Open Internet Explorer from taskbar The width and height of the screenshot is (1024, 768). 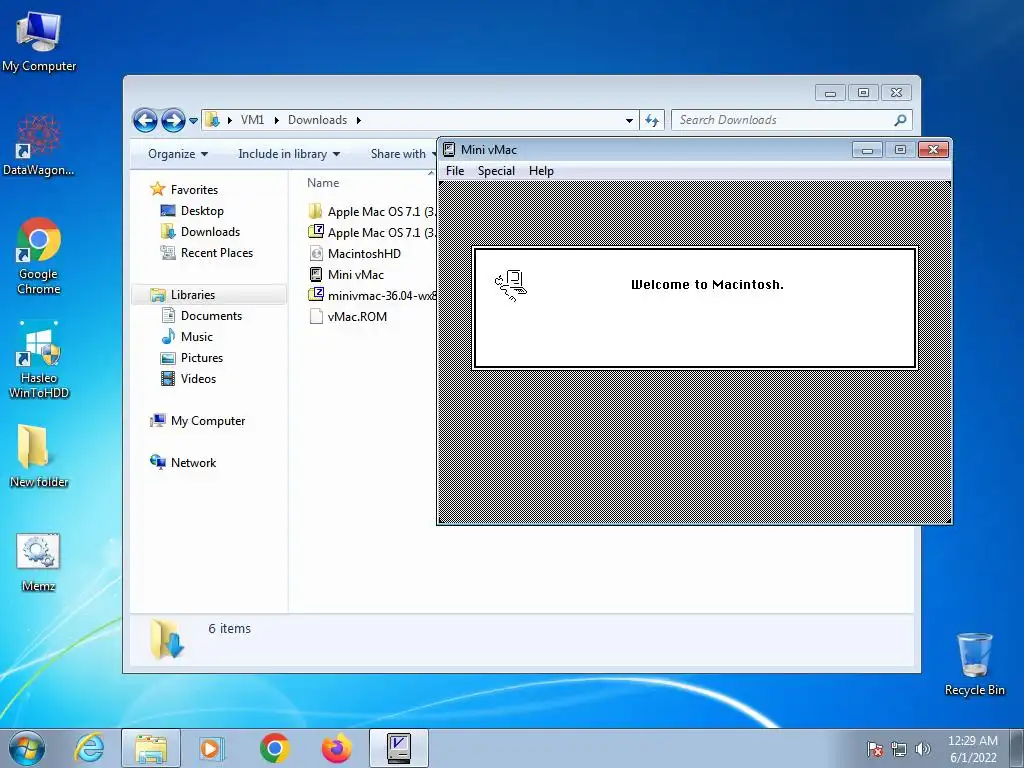(89, 748)
